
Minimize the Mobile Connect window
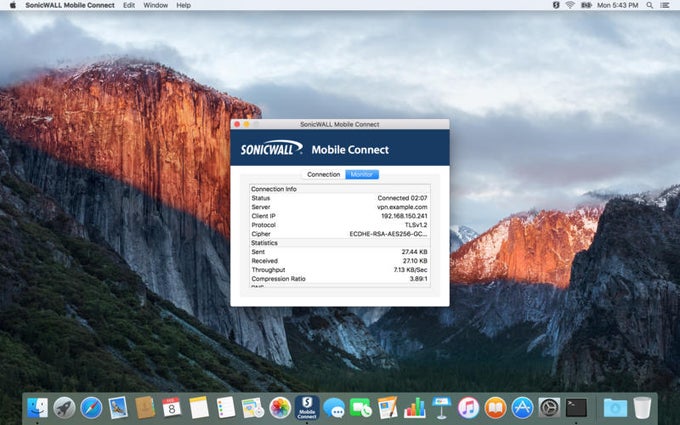coord(247,124)
